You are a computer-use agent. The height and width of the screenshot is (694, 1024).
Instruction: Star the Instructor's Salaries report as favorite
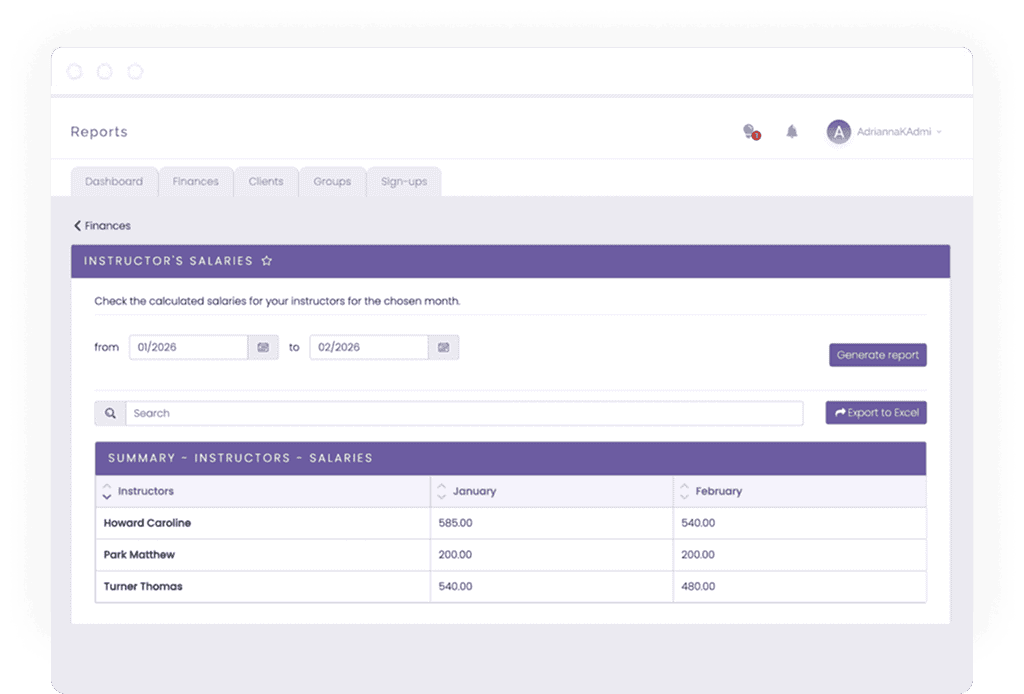tap(266, 261)
